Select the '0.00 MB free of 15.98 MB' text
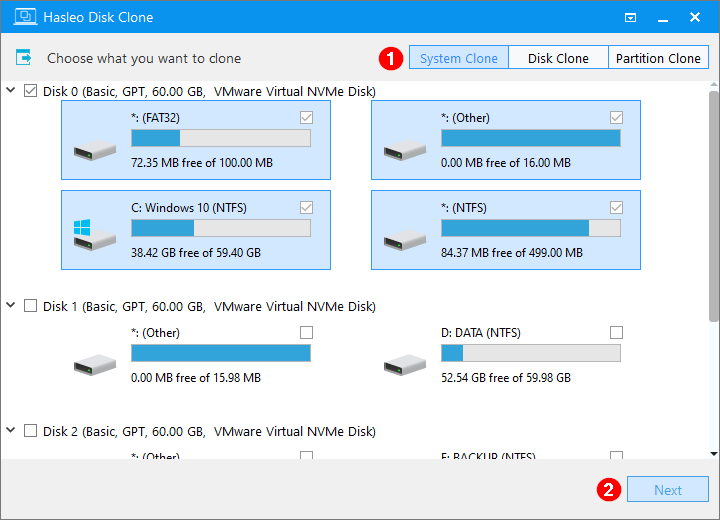The width and height of the screenshot is (720, 520). coord(196,378)
